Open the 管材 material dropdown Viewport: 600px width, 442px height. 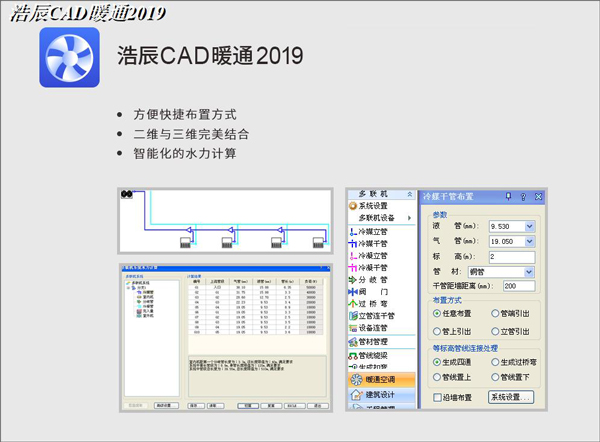click(x=529, y=272)
